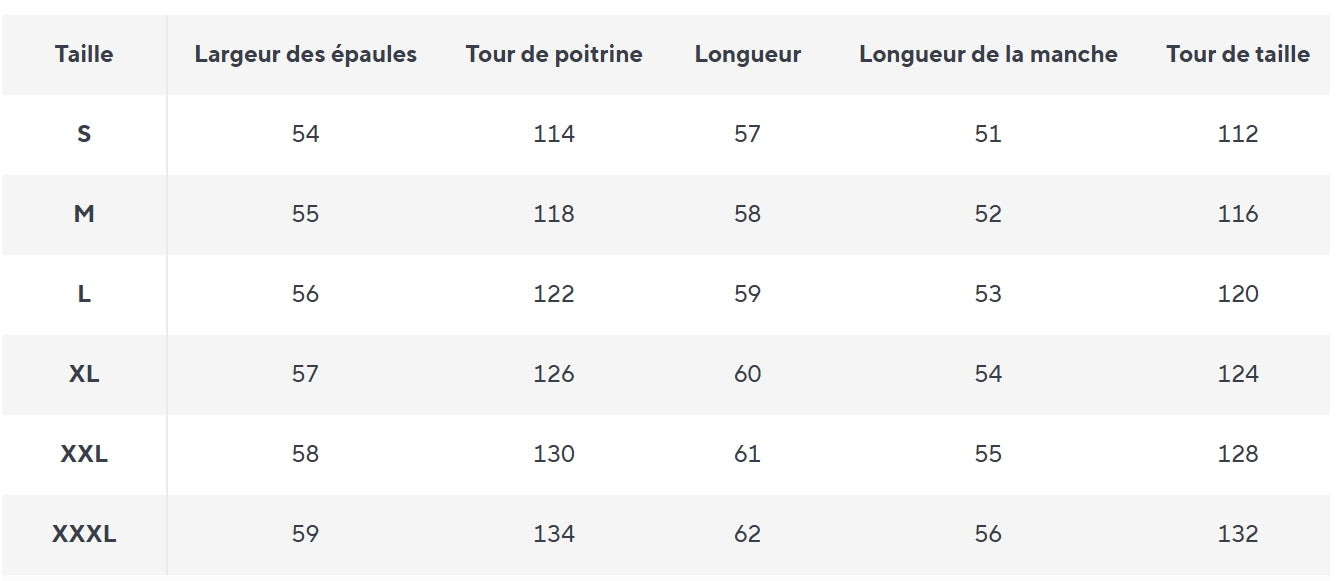Viewport: 1339px width, 581px height.
Task: Click the 'Tour de taille' column header
Action: pos(1238,54)
